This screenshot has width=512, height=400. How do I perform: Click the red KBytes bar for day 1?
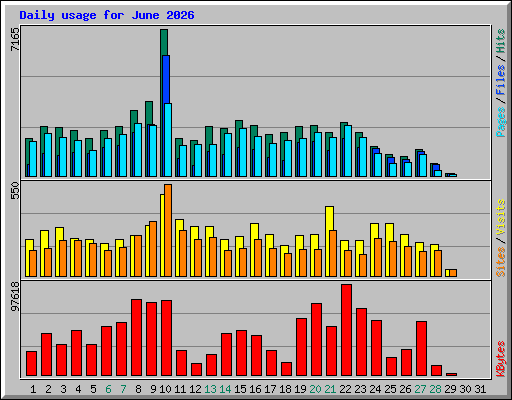31,364
